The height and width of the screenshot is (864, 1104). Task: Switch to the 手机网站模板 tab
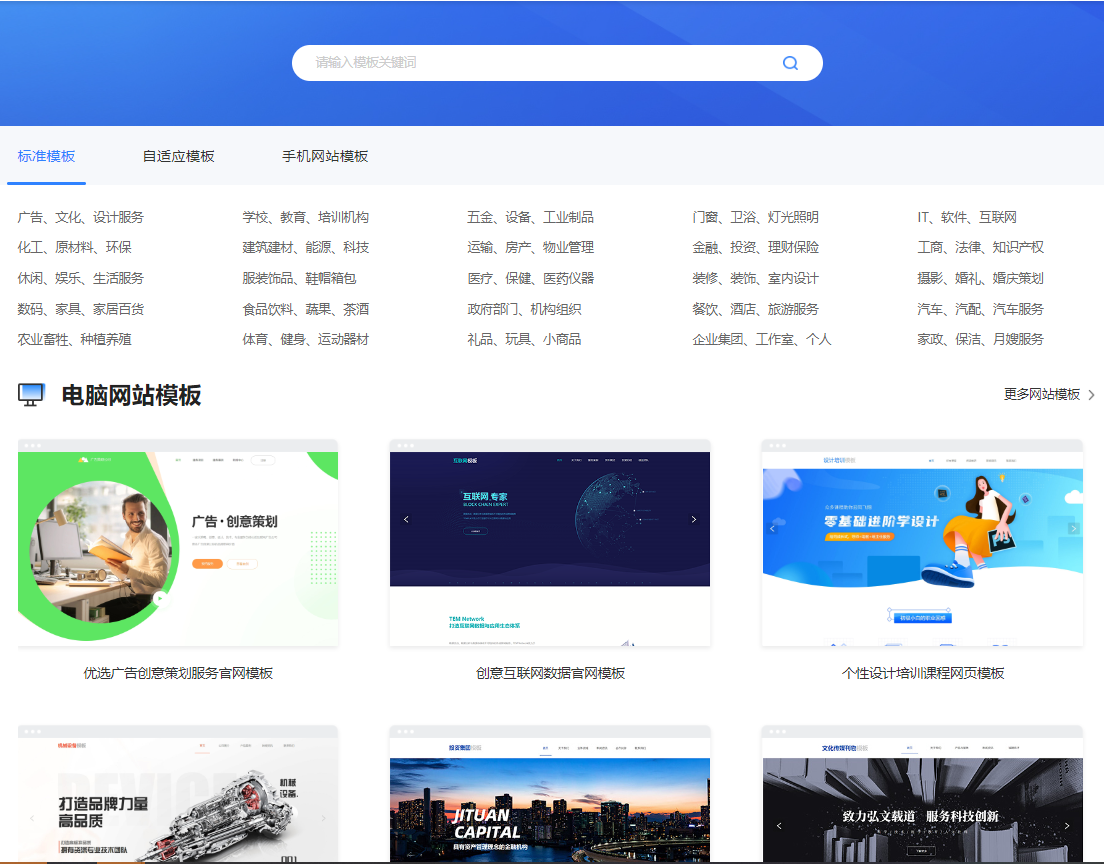(x=325, y=156)
